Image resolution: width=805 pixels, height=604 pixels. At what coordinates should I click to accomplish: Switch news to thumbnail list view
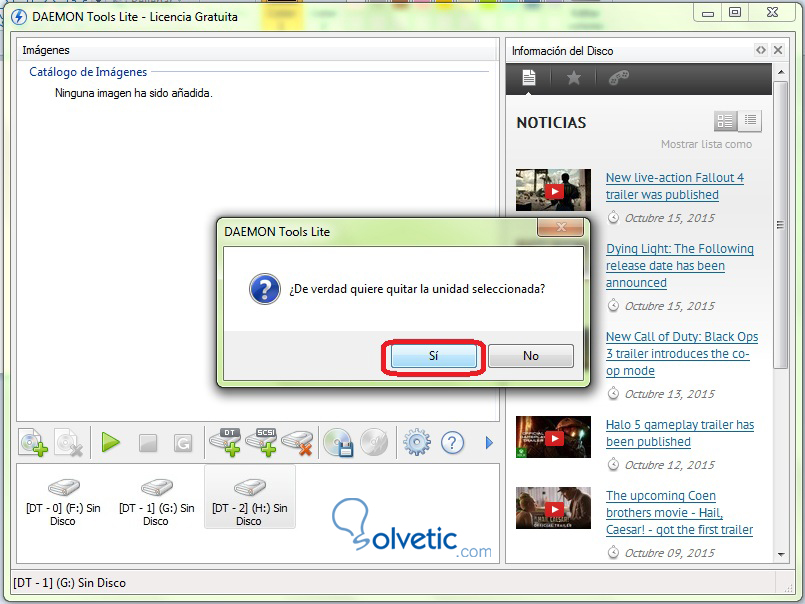(x=725, y=121)
